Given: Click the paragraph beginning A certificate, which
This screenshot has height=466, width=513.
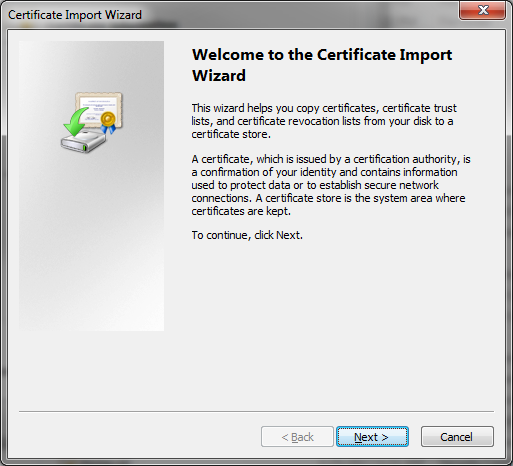Looking at the screenshot, I should point(331,185).
